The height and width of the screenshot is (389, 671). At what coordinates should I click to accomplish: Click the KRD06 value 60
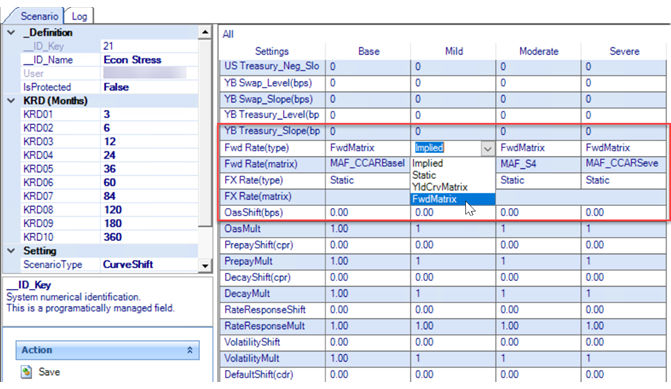110,183
